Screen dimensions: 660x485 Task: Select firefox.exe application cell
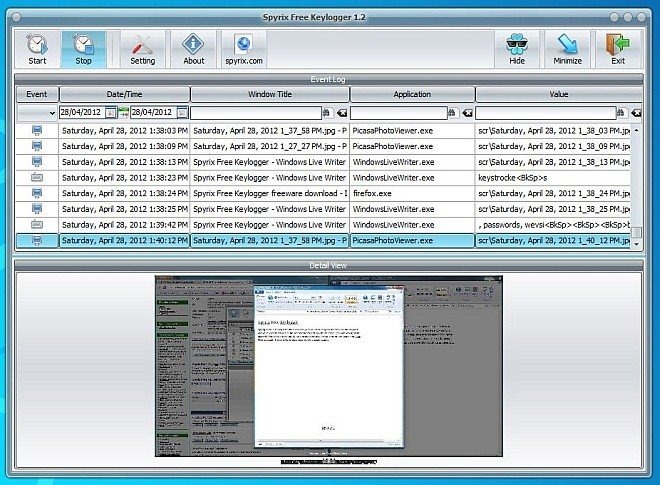coord(412,193)
